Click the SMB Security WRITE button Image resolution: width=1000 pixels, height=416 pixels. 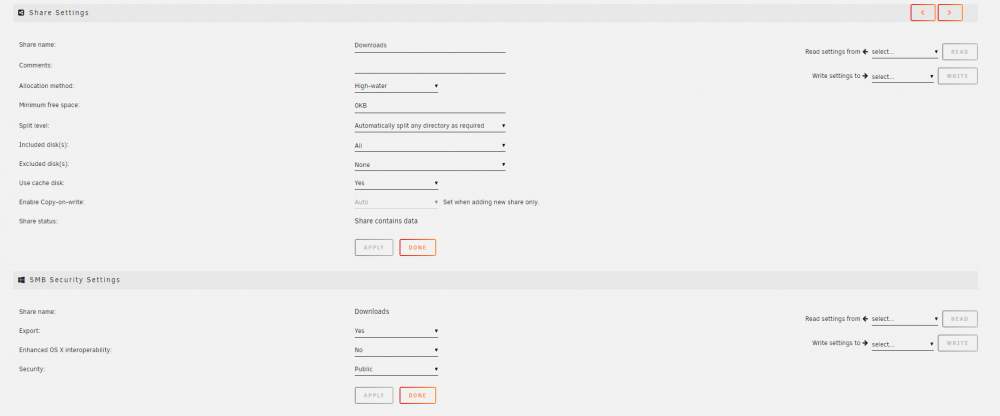pyautogui.click(x=957, y=343)
